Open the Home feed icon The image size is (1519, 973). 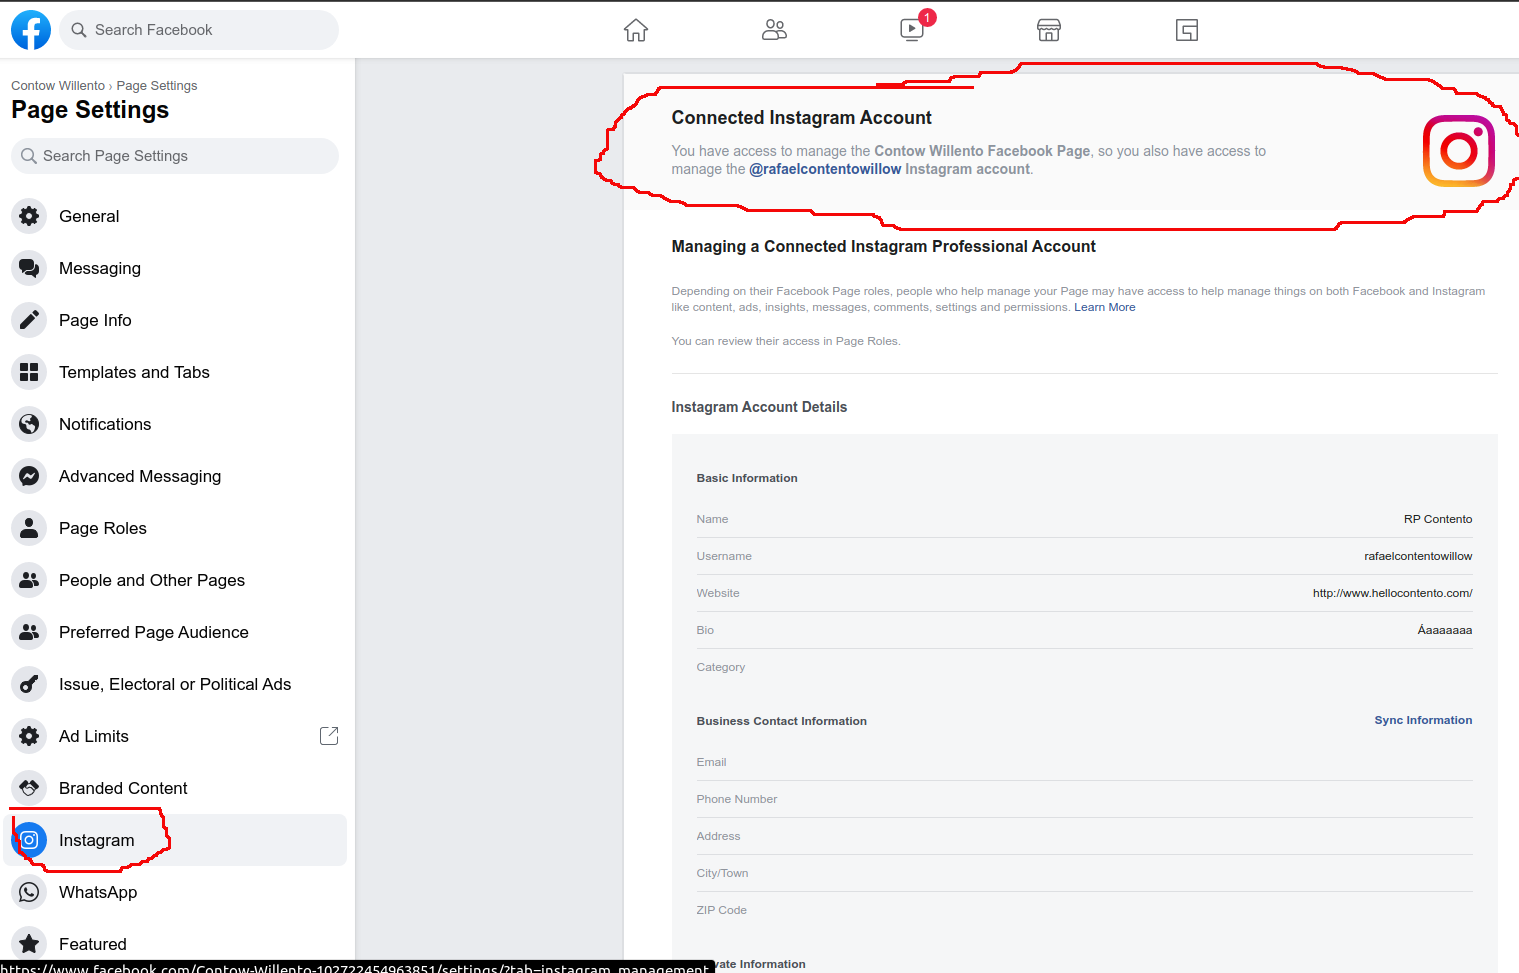point(636,30)
